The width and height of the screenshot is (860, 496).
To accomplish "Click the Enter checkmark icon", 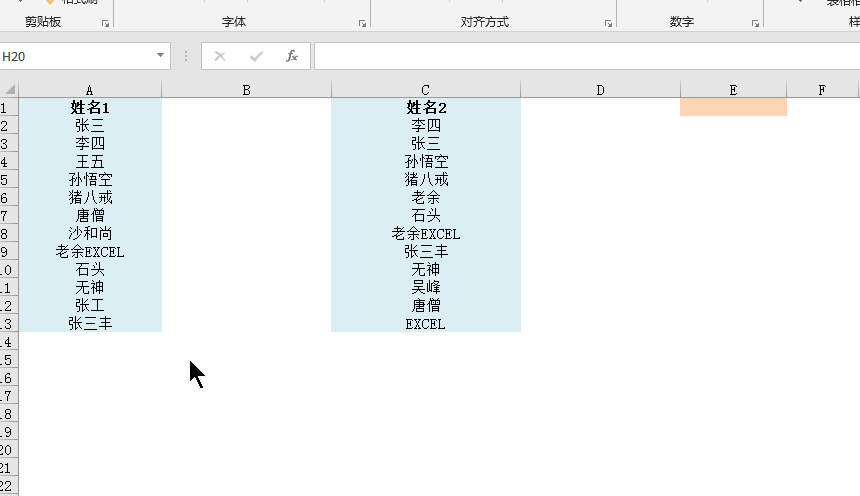I will [x=256, y=56].
